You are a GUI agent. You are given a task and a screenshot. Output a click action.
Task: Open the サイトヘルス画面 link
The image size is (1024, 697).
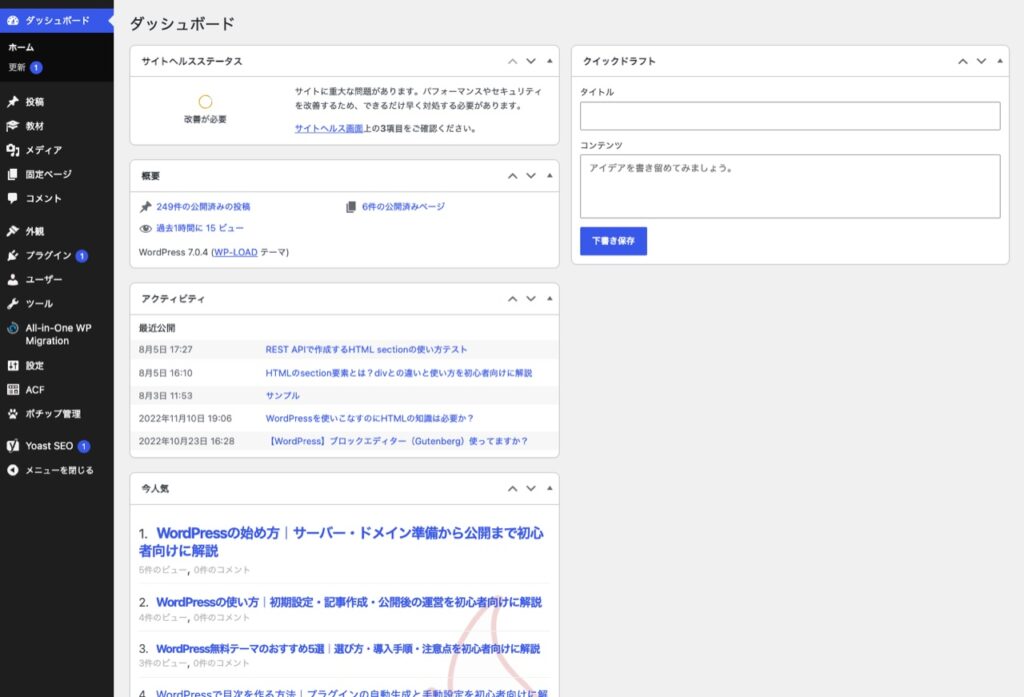(x=328, y=129)
